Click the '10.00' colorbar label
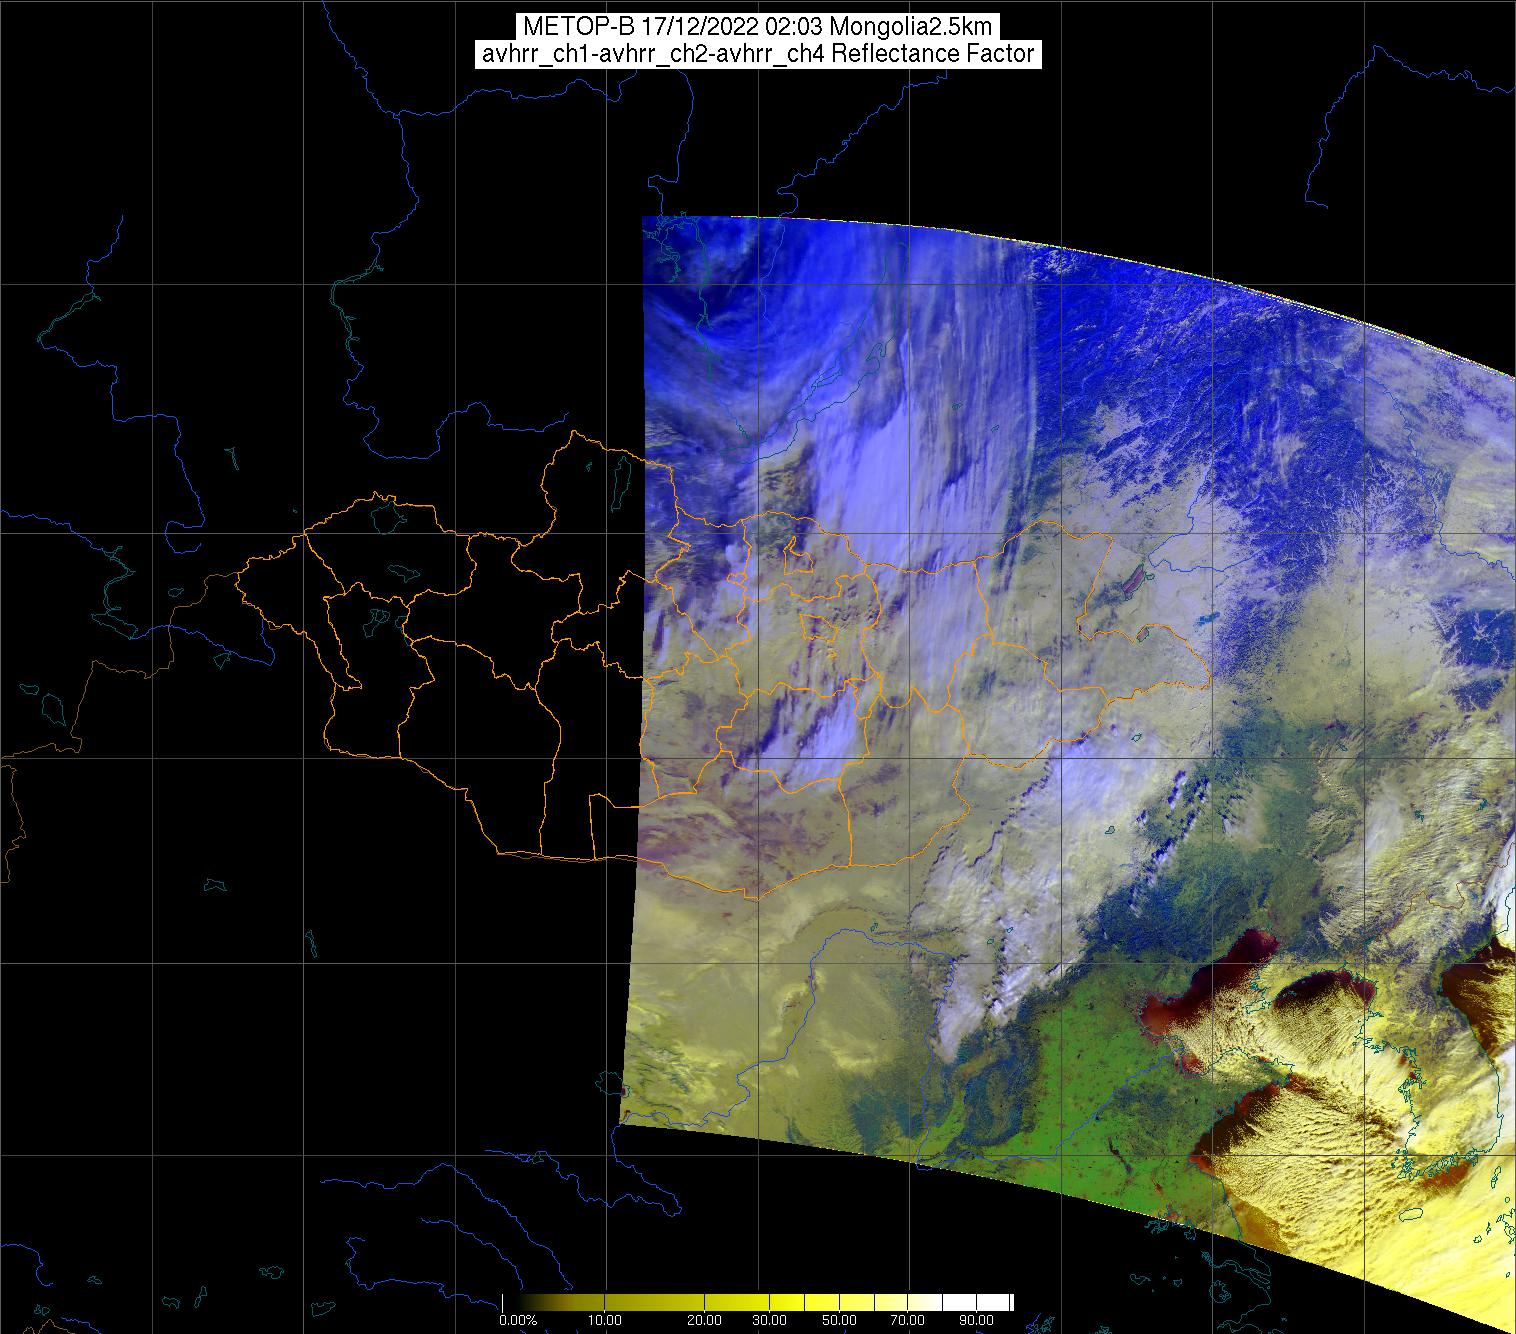This screenshot has height=1334, width=1516. coord(607,1322)
